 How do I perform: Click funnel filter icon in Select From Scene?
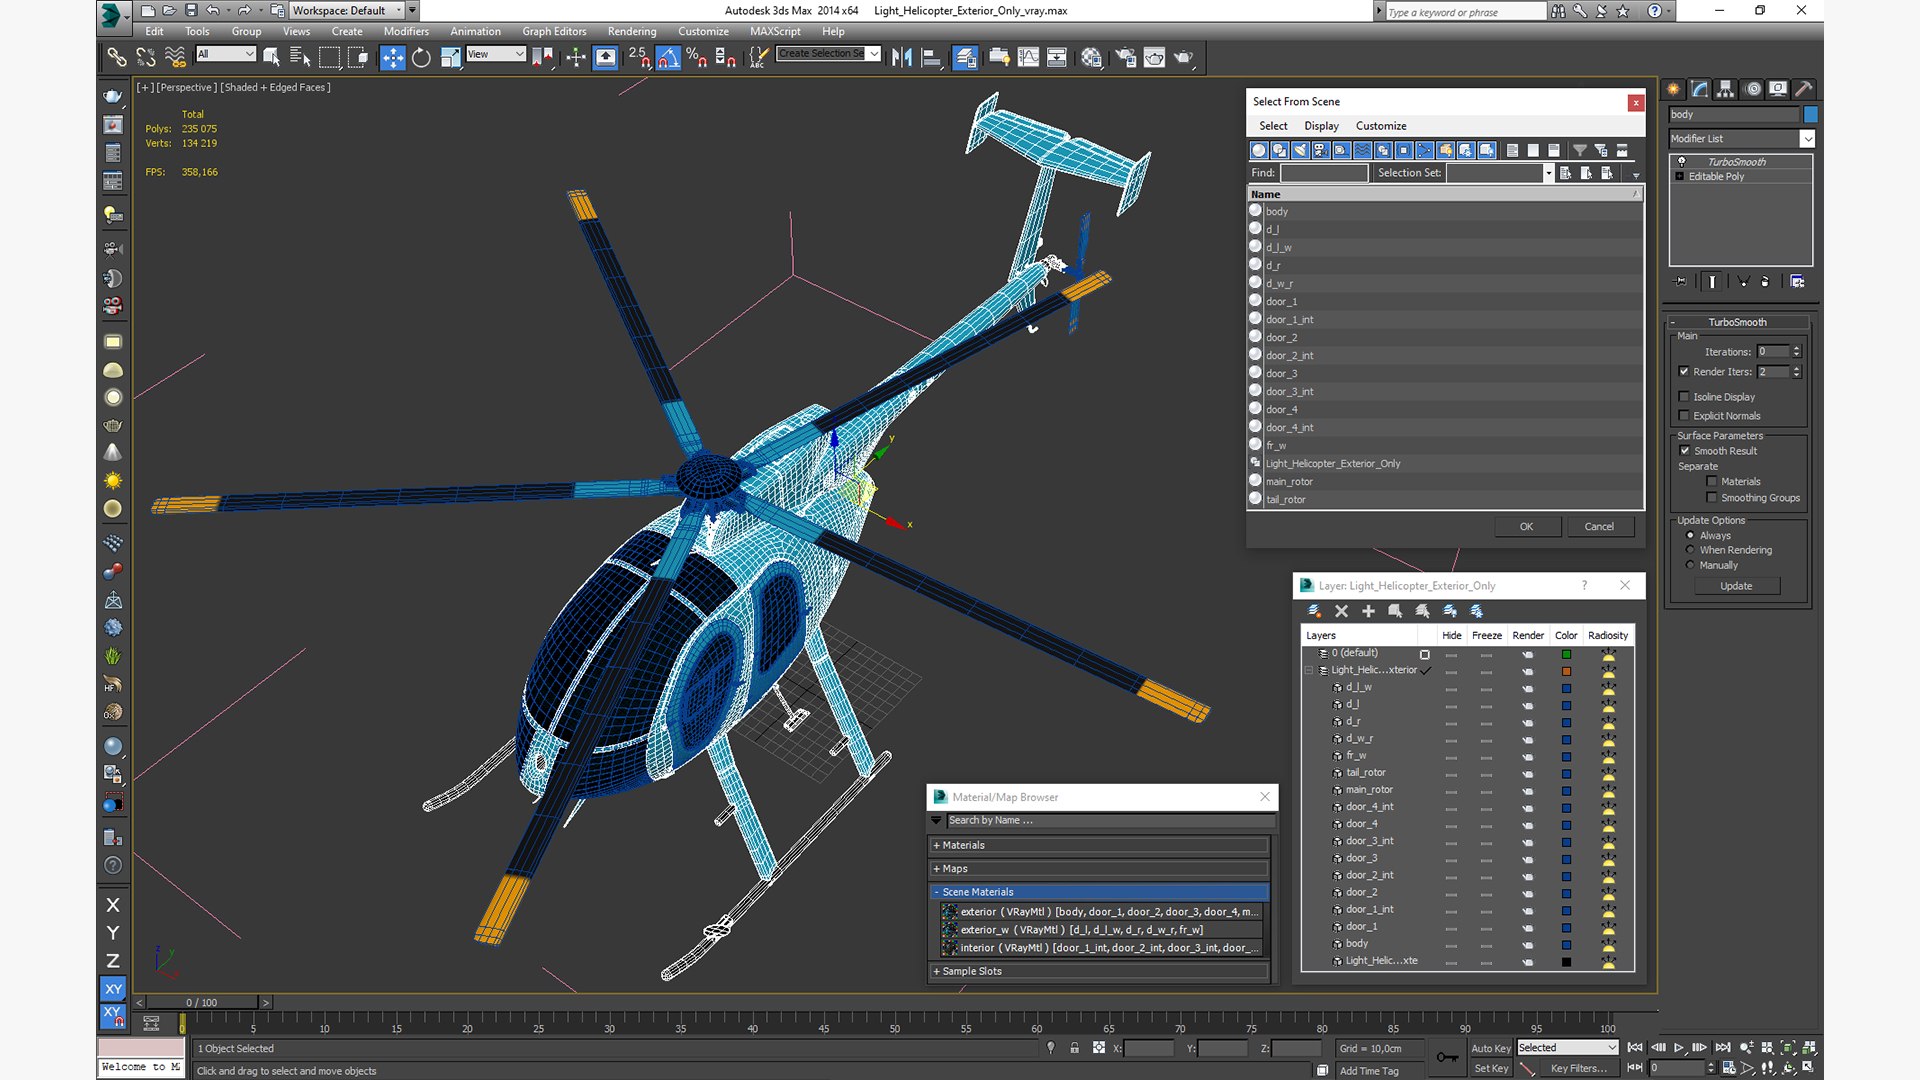click(1580, 150)
